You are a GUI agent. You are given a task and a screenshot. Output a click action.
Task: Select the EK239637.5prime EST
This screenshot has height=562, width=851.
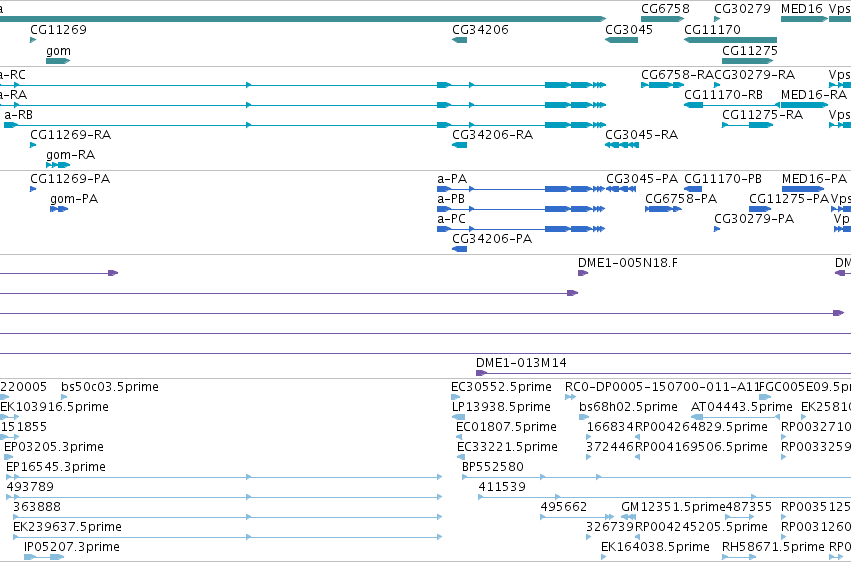pos(227,537)
